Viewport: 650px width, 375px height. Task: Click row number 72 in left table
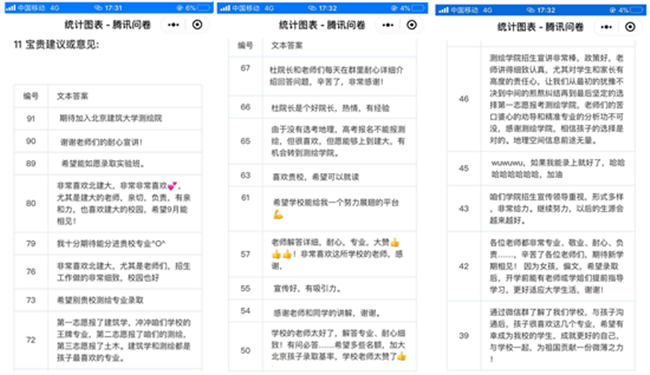31,340
